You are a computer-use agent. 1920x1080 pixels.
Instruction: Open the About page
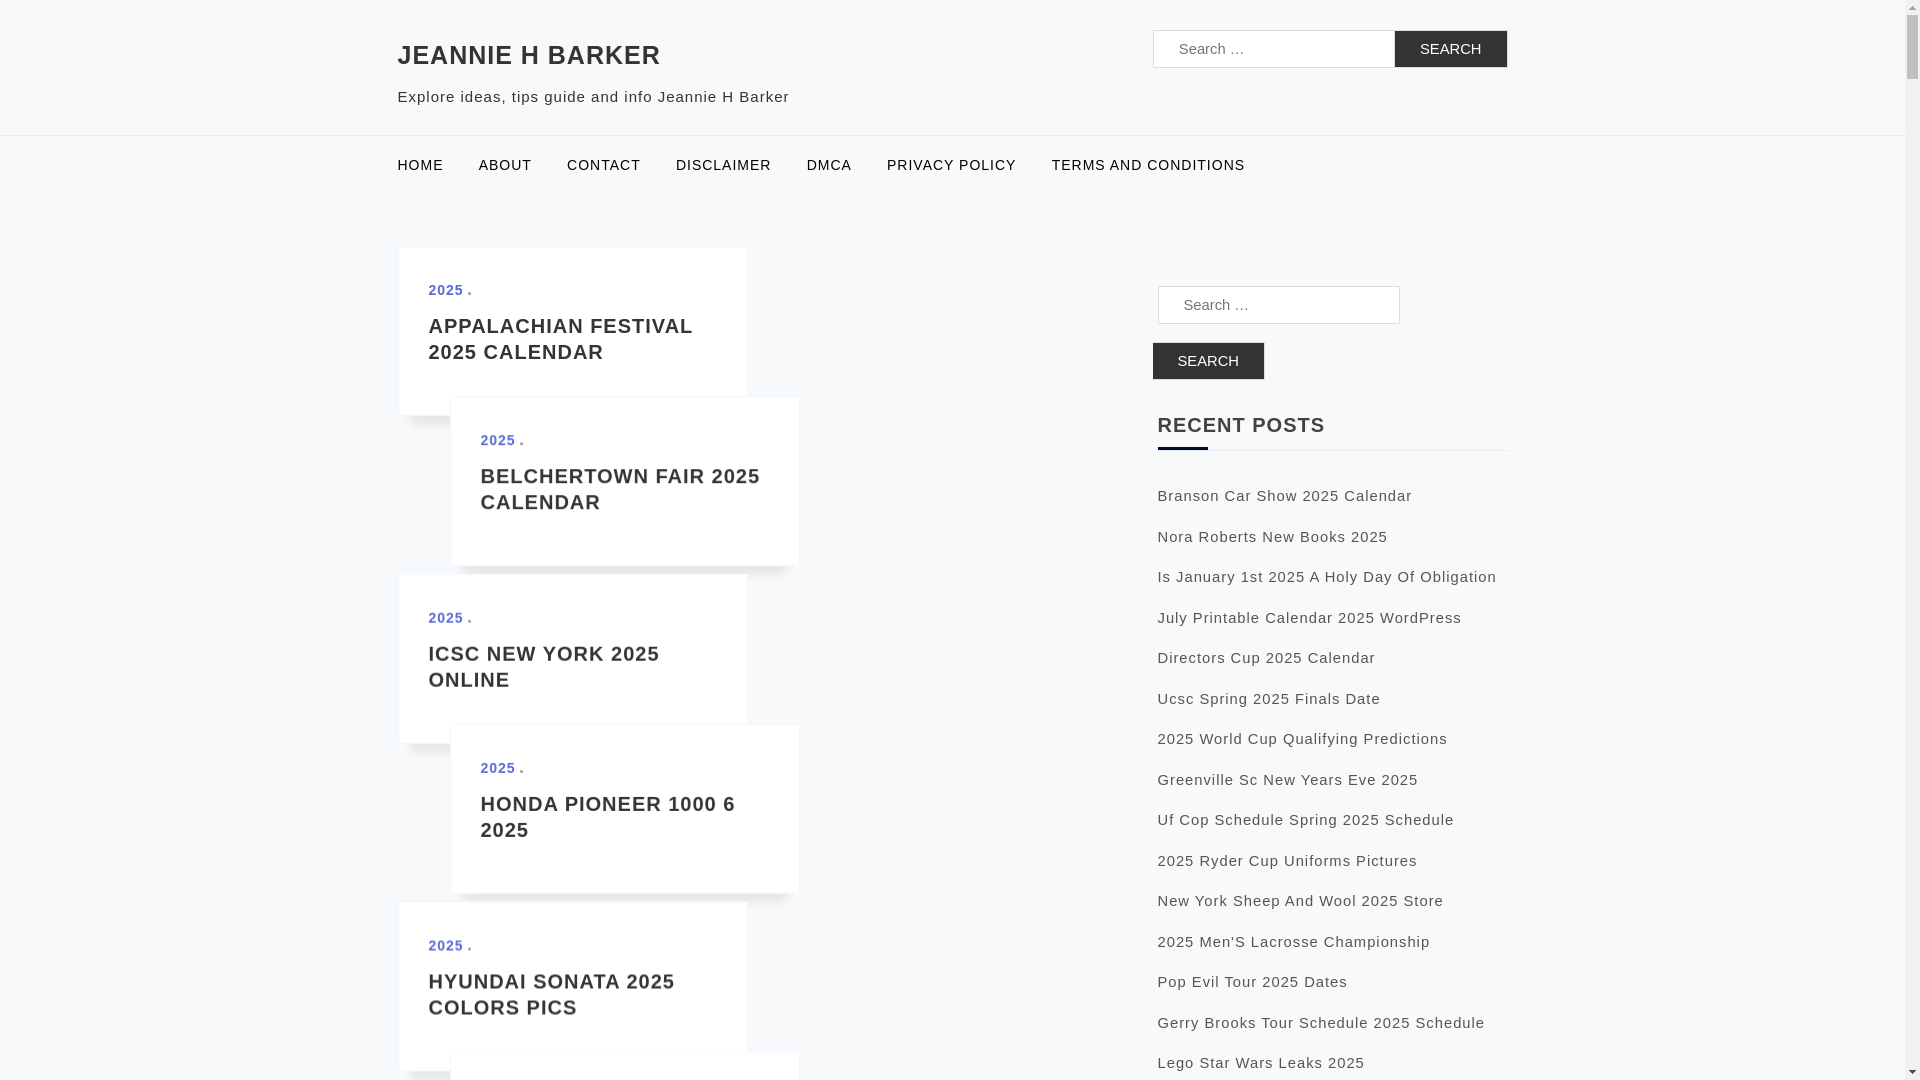505,165
